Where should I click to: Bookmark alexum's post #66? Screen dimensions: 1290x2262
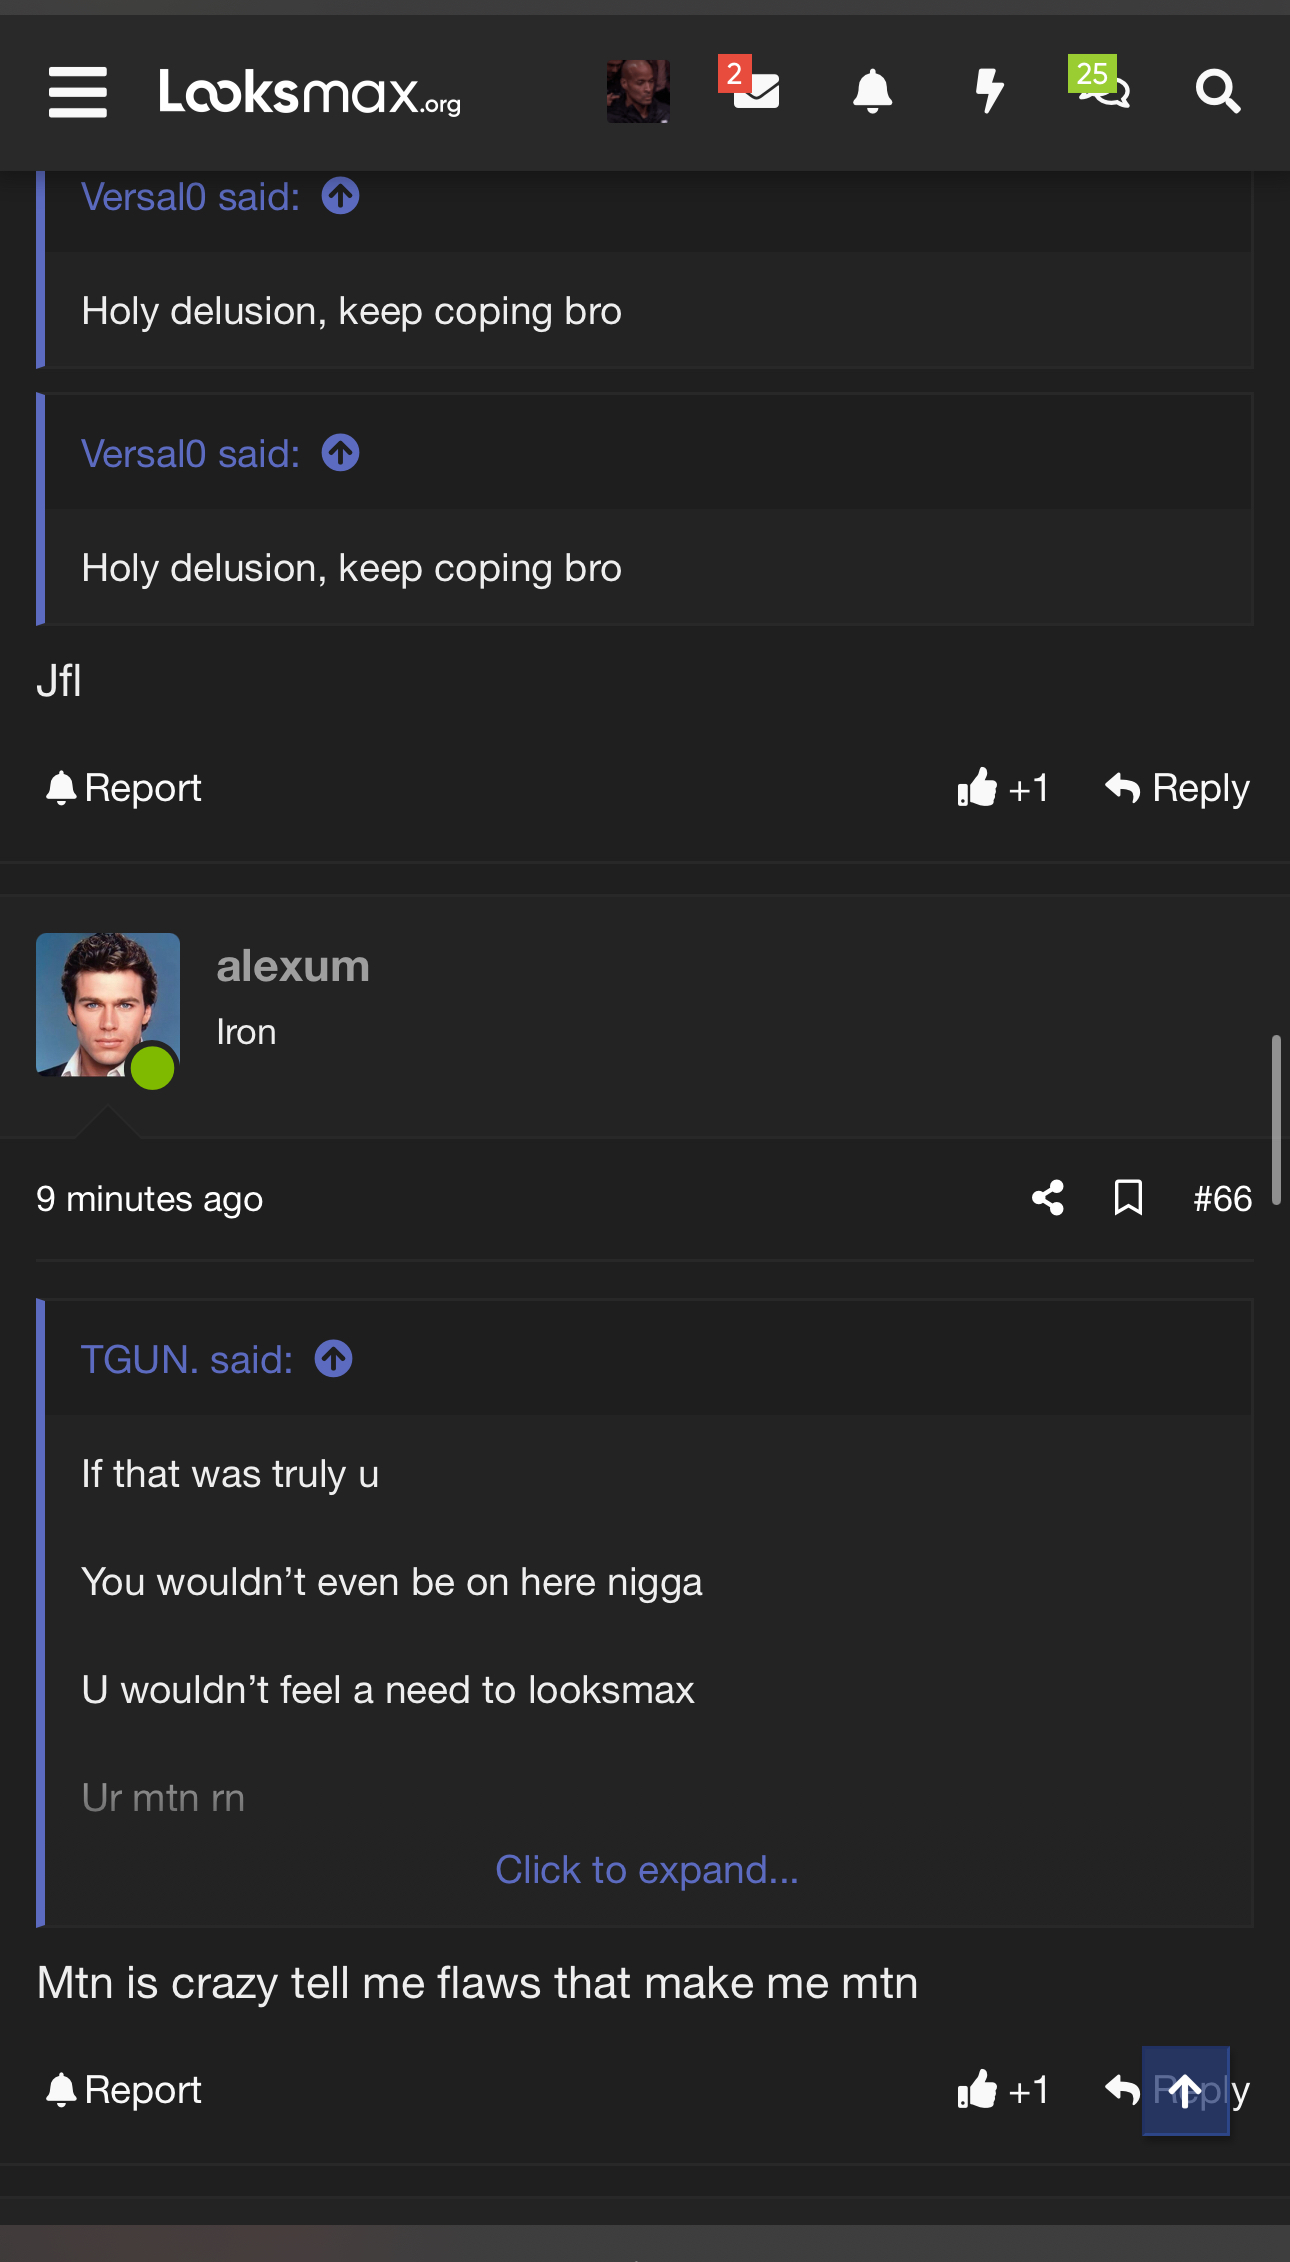click(1128, 1197)
